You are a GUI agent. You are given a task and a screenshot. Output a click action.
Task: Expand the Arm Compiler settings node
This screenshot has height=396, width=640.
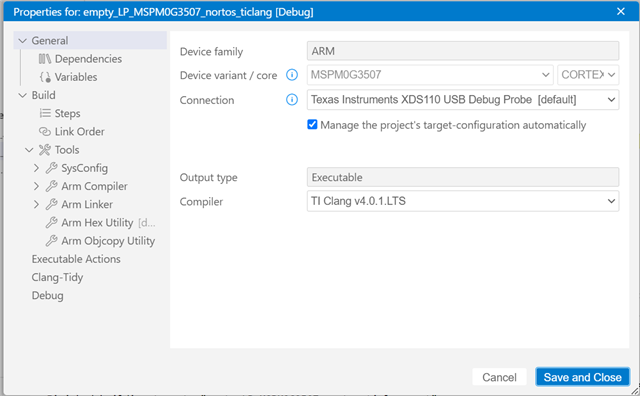tap(36, 186)
